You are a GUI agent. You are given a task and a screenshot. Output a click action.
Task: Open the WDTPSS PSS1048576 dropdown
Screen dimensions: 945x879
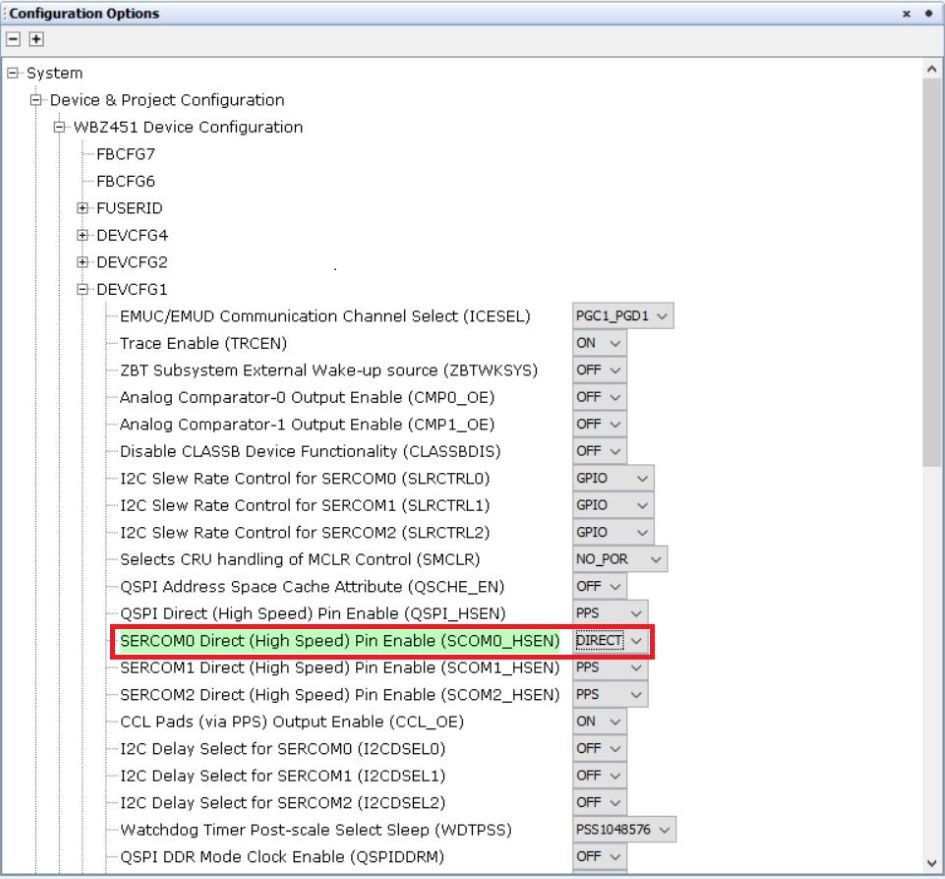point(624,829)
